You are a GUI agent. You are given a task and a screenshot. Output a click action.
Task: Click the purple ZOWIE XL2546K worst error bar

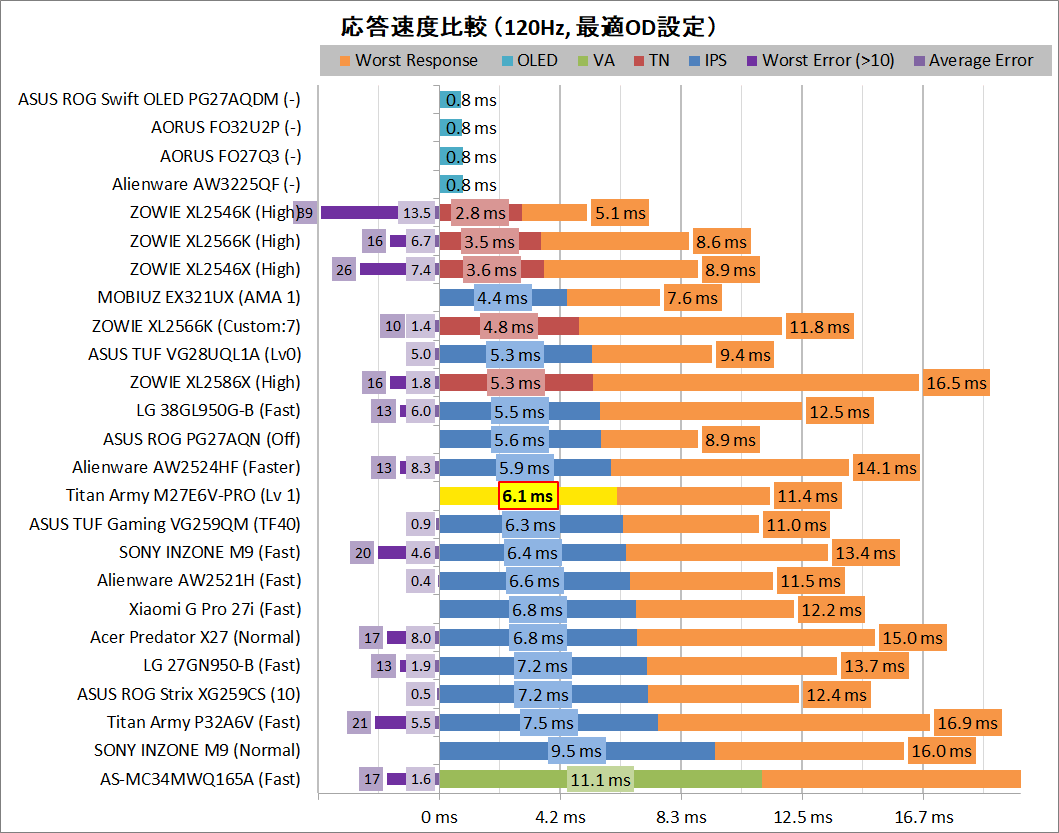click(359, 213)
